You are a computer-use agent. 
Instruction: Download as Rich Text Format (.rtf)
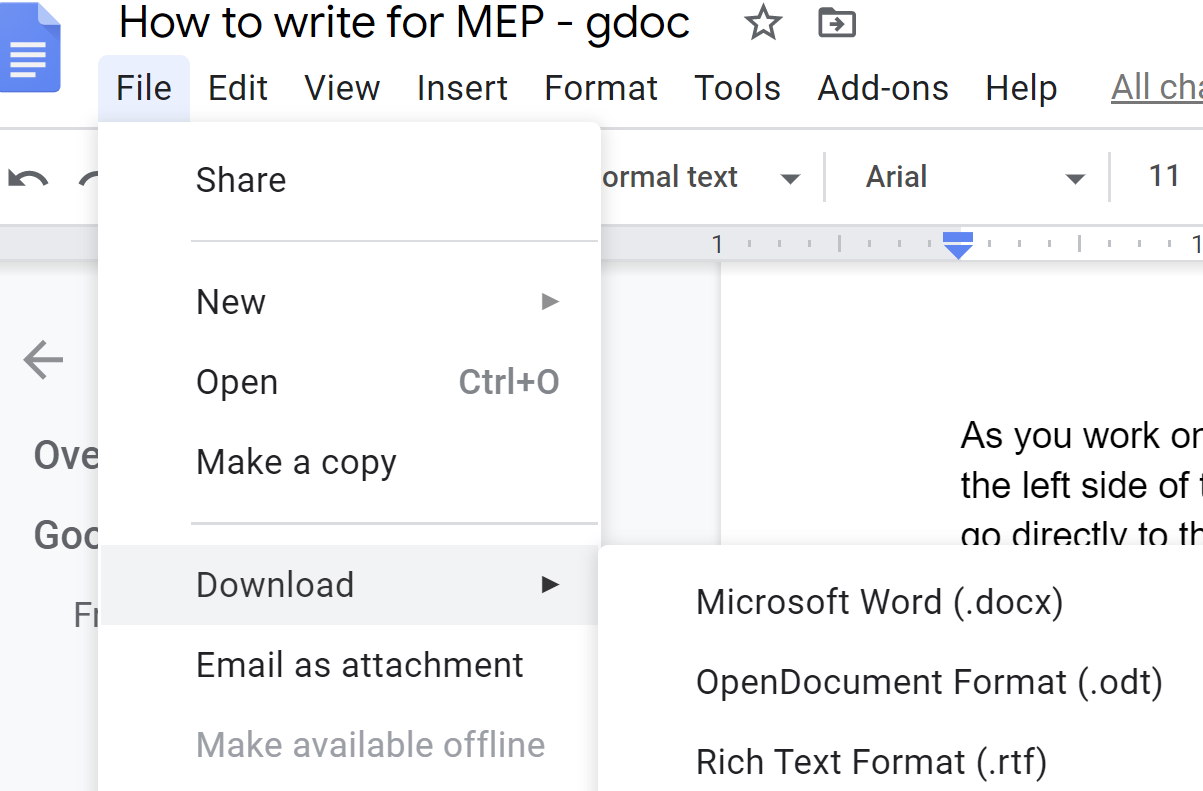coord(900,762)
